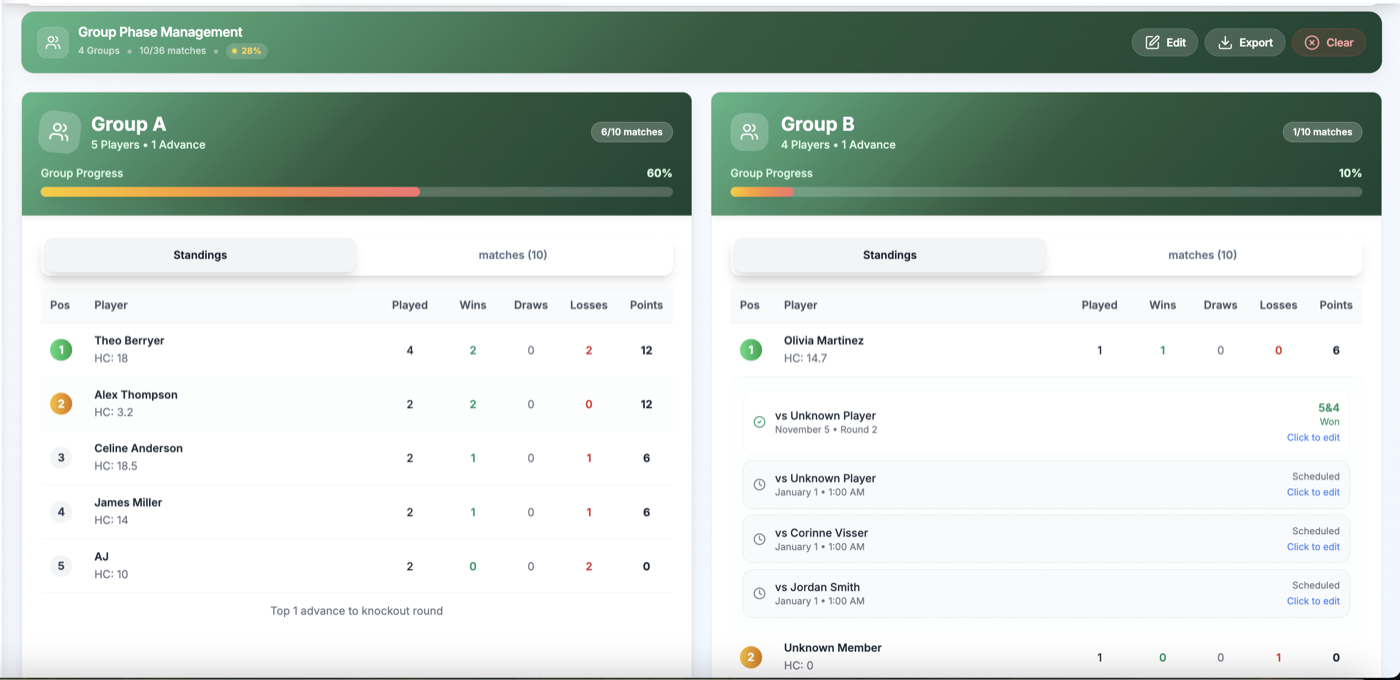The width and height of the screenshot is (1400, 680).
Task: Click the 28% progress badge in header
Action: (x=246, y=50)
